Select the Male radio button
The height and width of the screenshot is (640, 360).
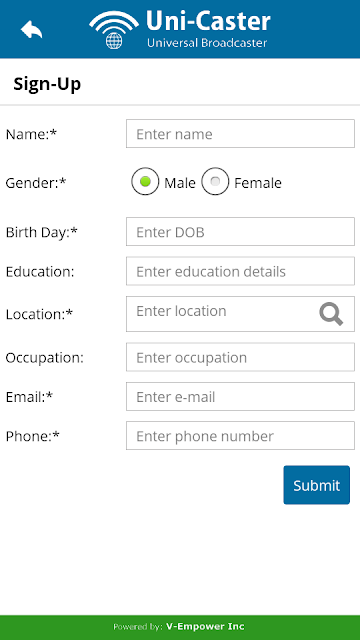tap(145, 181)
